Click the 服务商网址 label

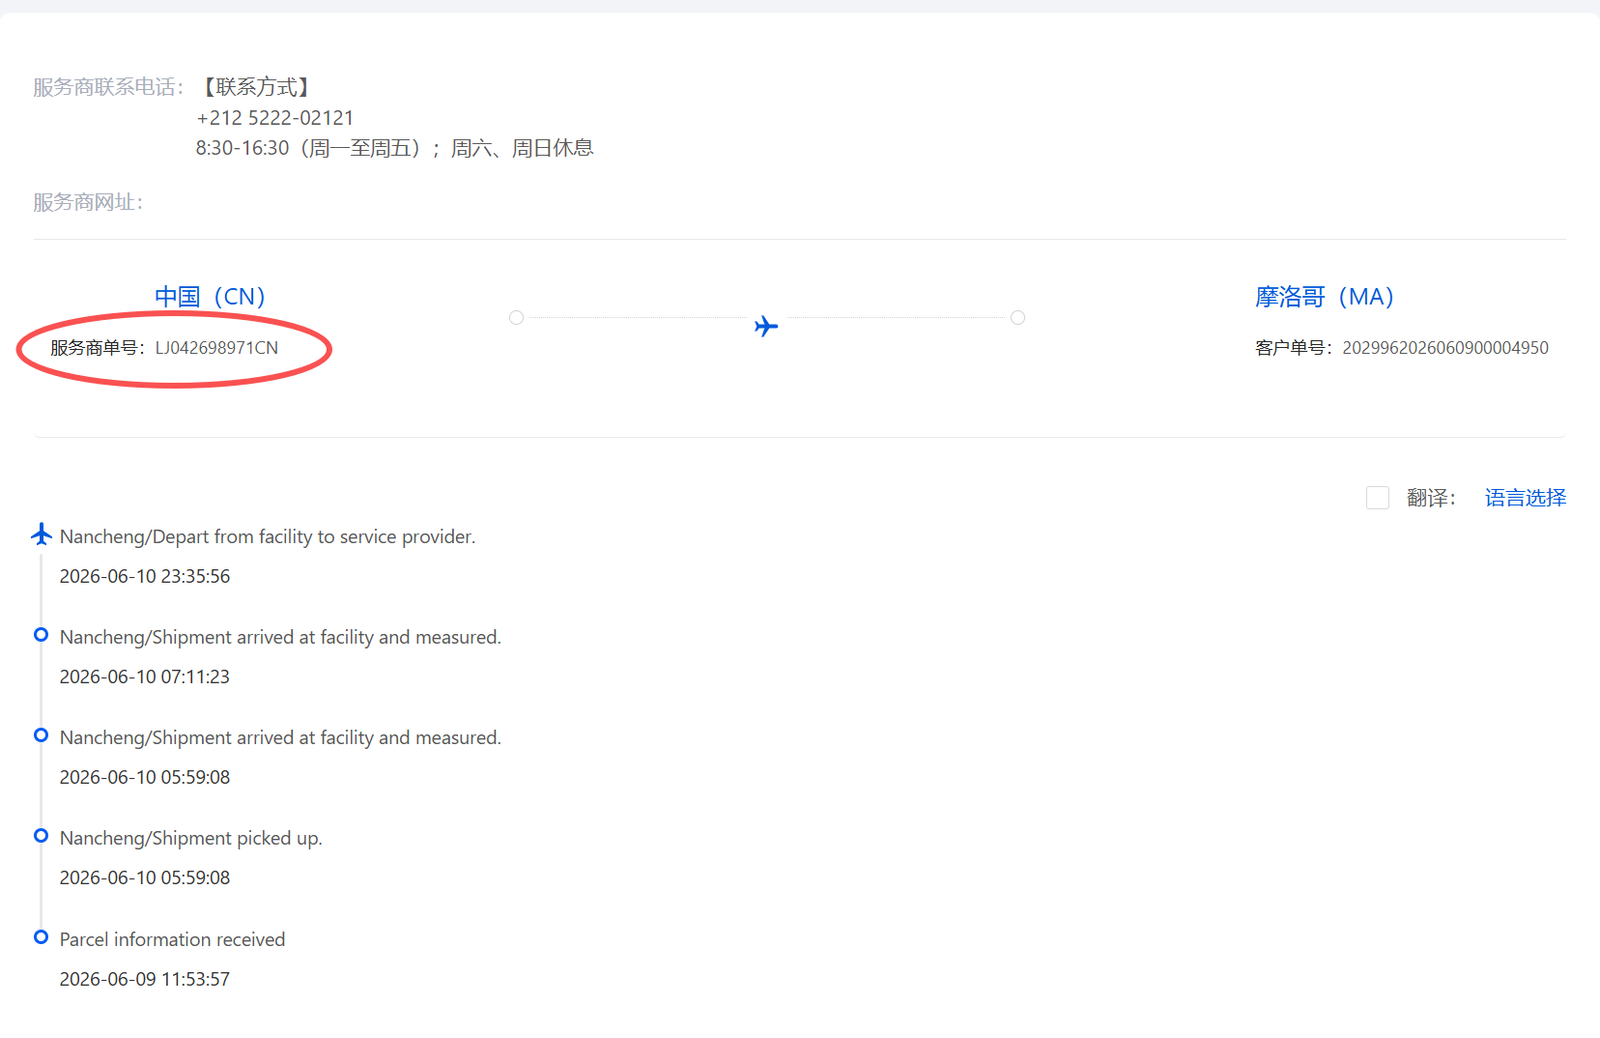(x=88, y=202)
